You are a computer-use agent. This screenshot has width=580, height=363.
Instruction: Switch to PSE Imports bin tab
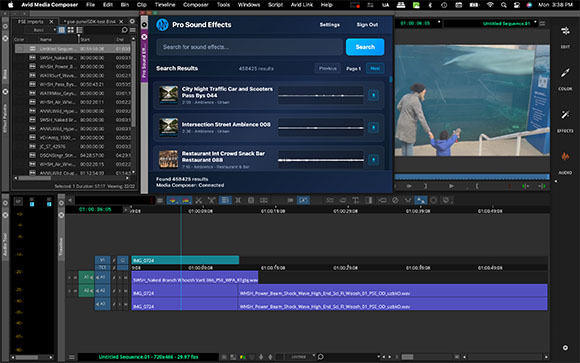coord(31,22)
